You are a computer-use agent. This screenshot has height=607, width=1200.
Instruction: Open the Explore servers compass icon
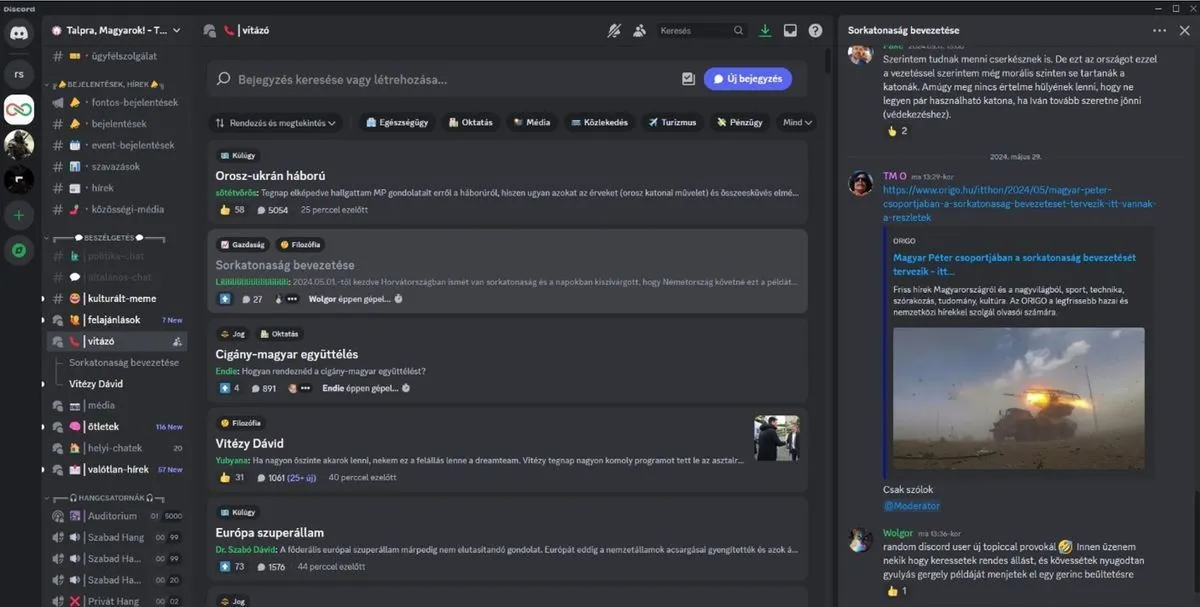click(x=19, y=250)
